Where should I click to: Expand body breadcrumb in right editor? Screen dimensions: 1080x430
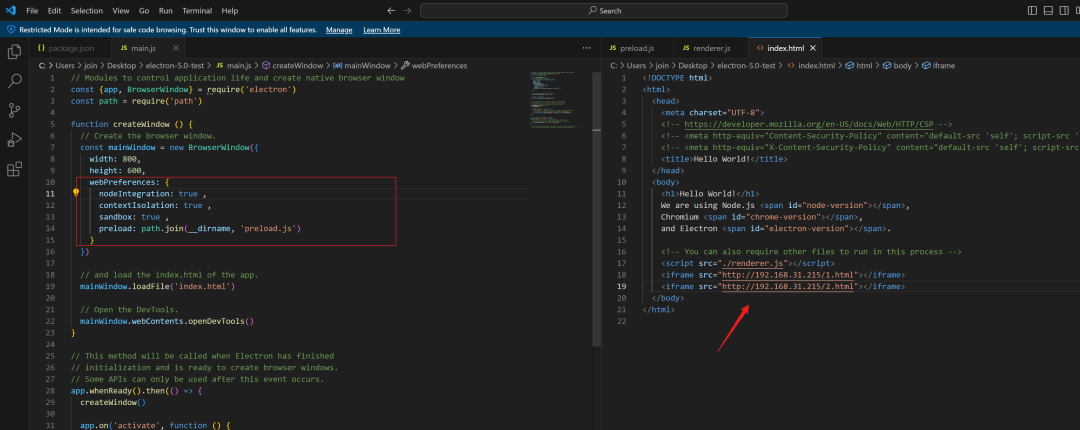[x=897, y=65]
